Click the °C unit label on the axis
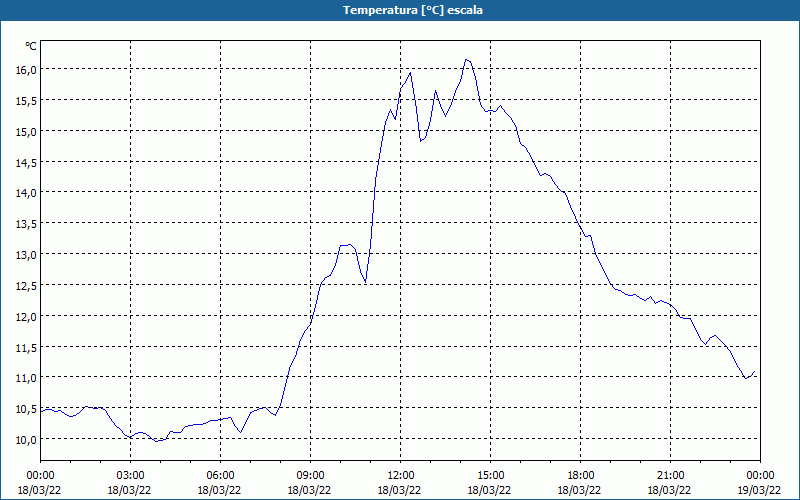The height and width of the screenshot is (500, 800). click(31, 46)
